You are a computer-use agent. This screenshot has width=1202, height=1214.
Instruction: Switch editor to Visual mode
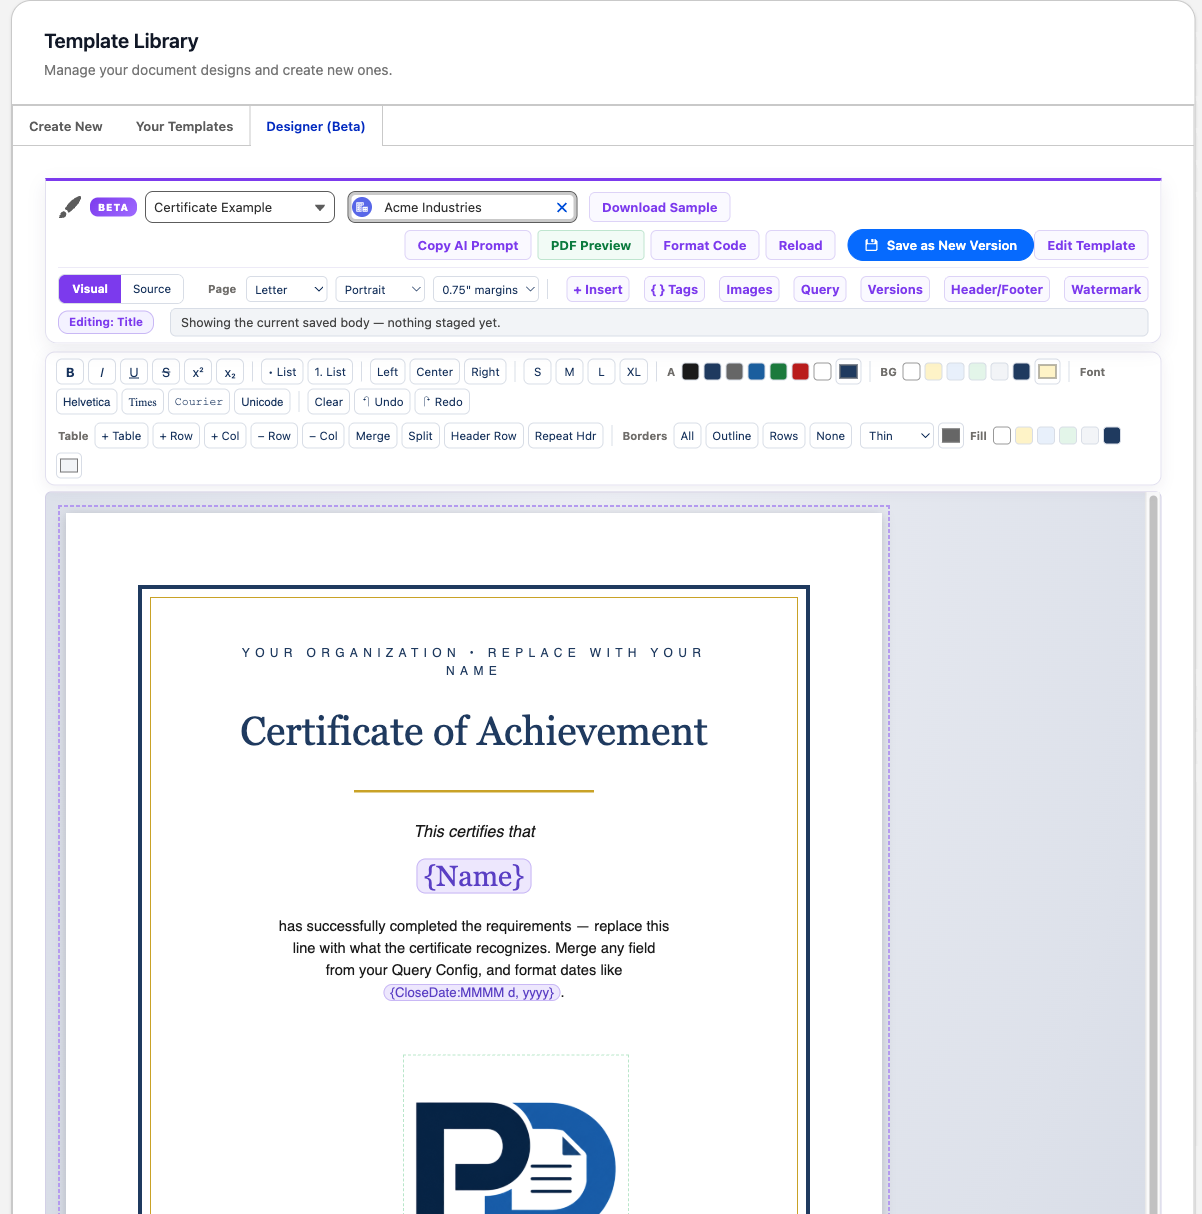pyautogui.click(x=90, y=289)
